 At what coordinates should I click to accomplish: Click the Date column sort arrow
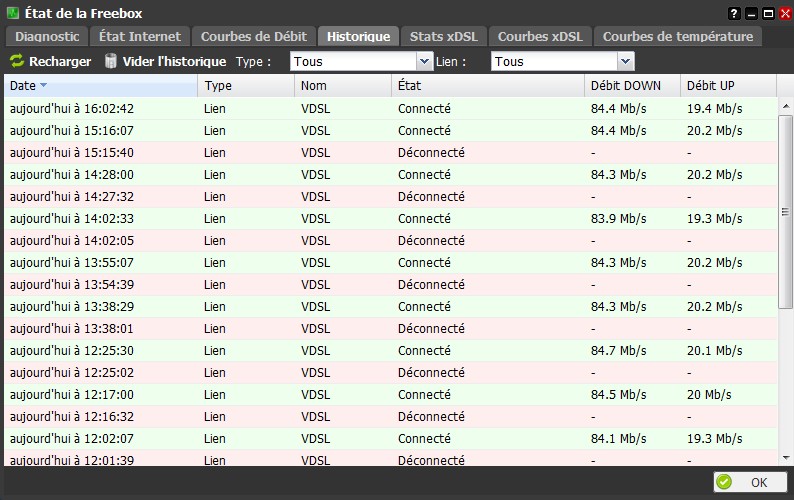point(44,85)
